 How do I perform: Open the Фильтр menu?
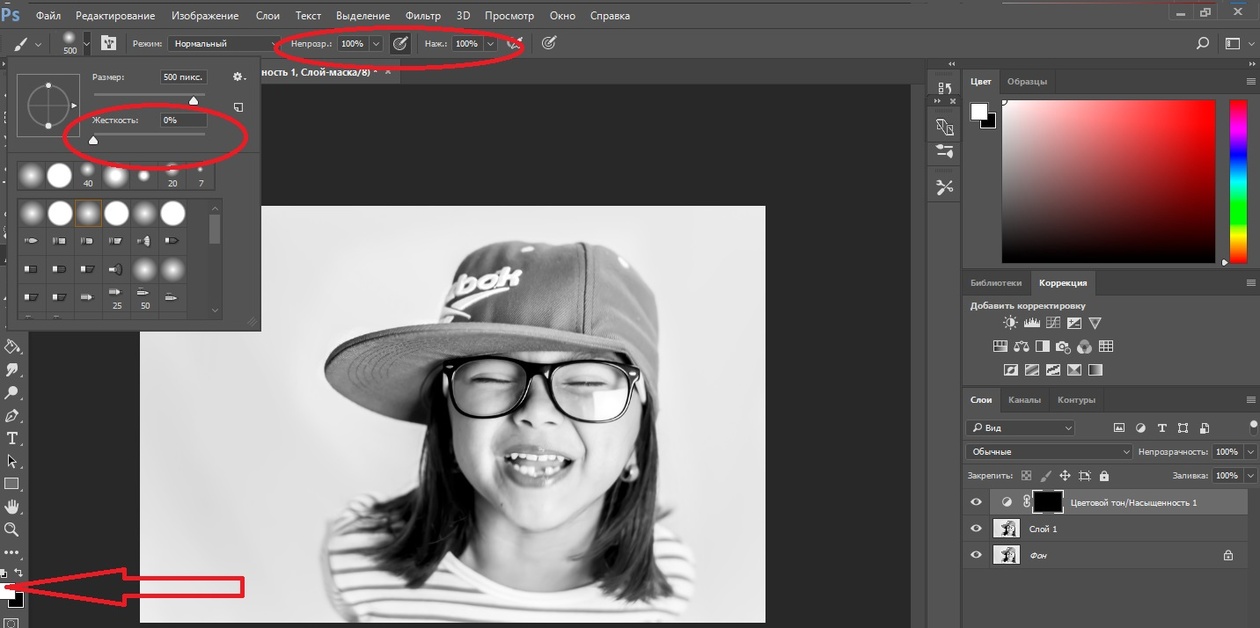[423, 16]
